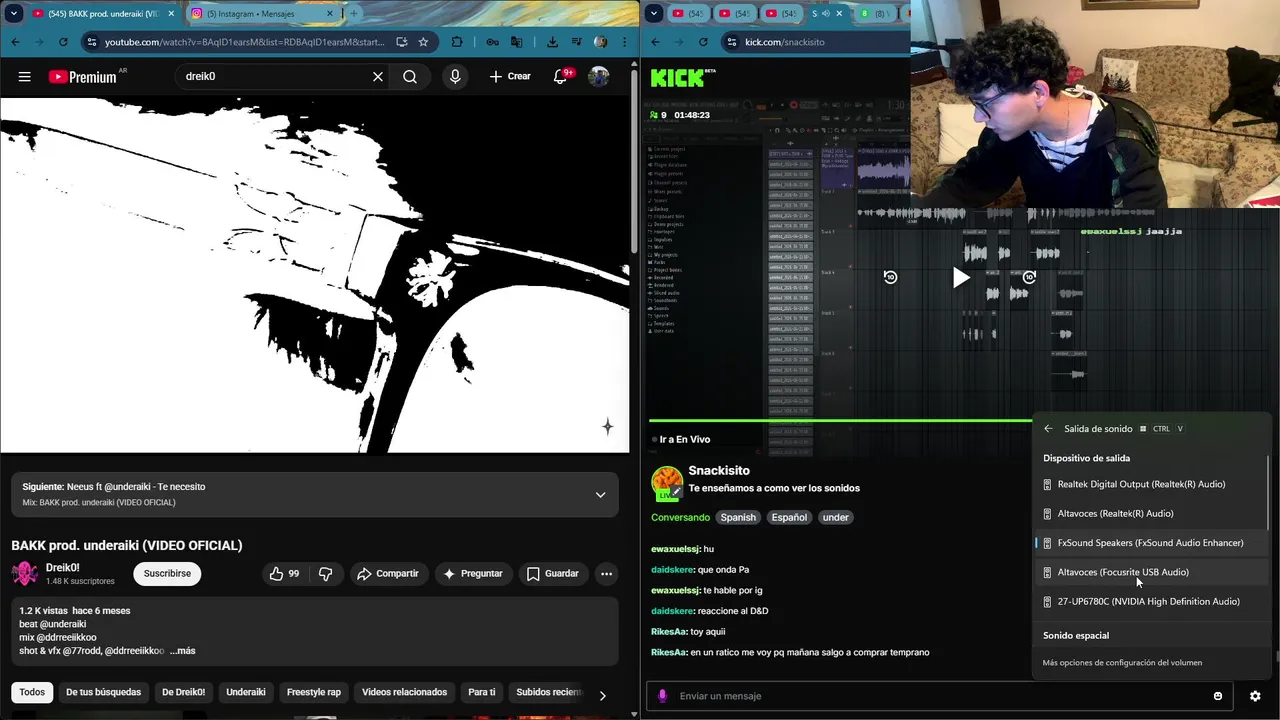1280x720 pixels.
Task: Start YouTube voice search microphone
Action: [455, 76]
